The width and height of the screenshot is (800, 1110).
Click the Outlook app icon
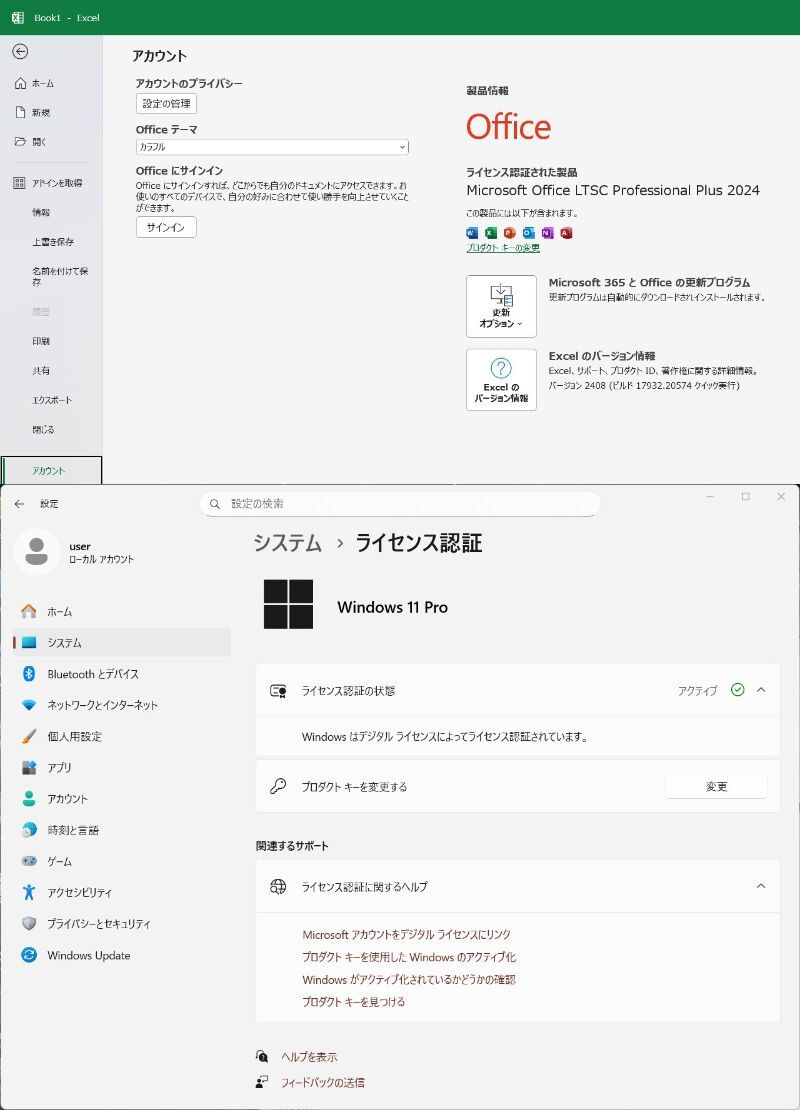(529, 233)
